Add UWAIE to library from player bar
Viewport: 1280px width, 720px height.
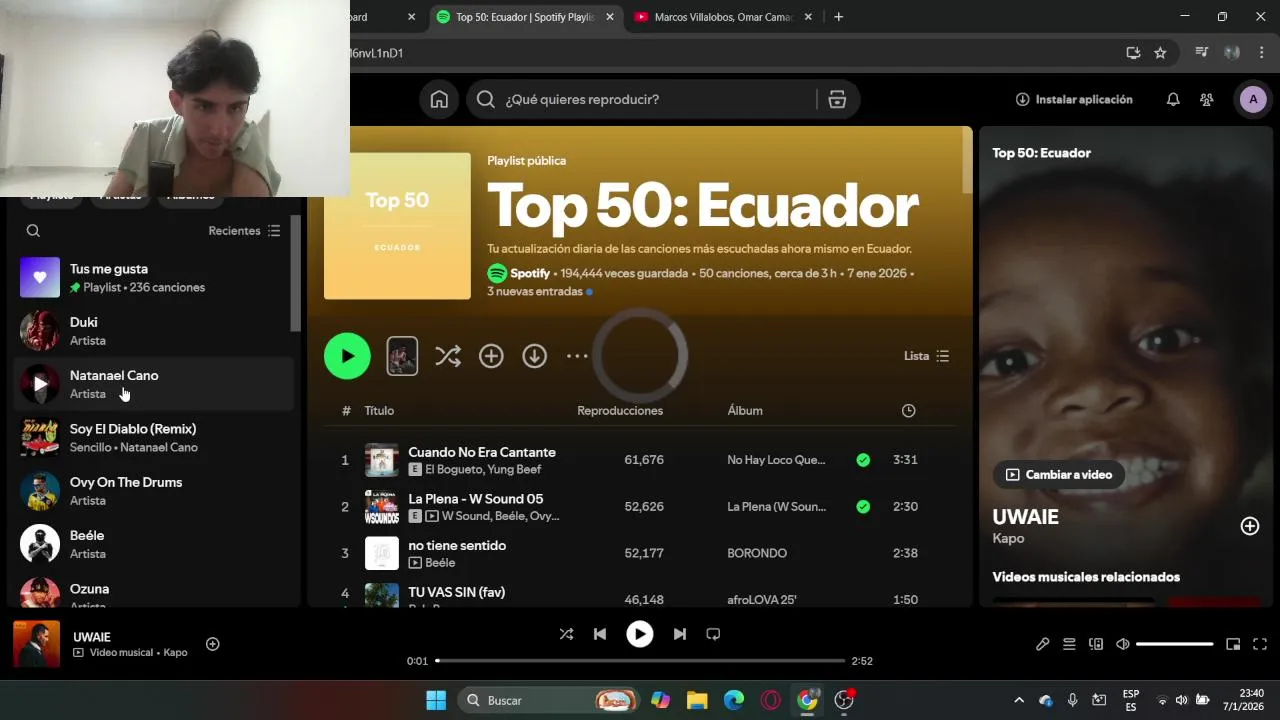[x=212, y=644]
